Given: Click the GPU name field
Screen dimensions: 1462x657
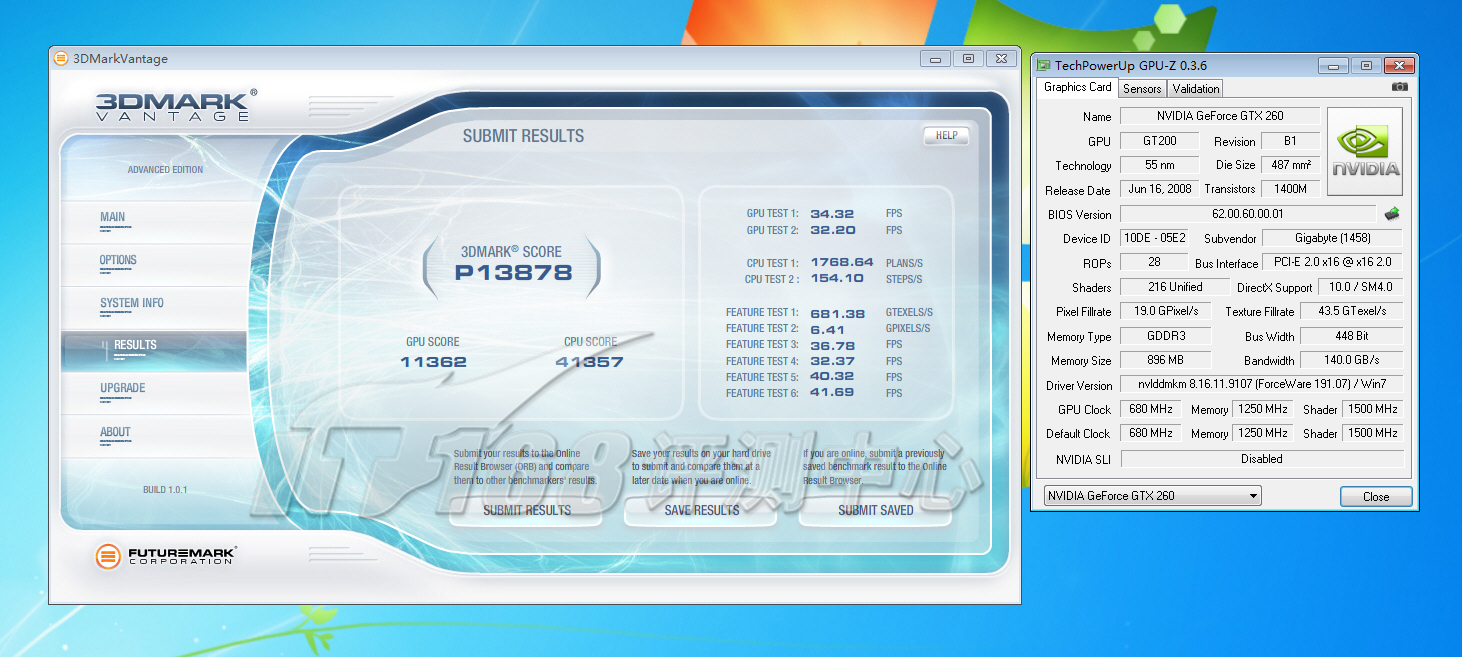Looking at the screenshot, I should [x=1219, y=116].
